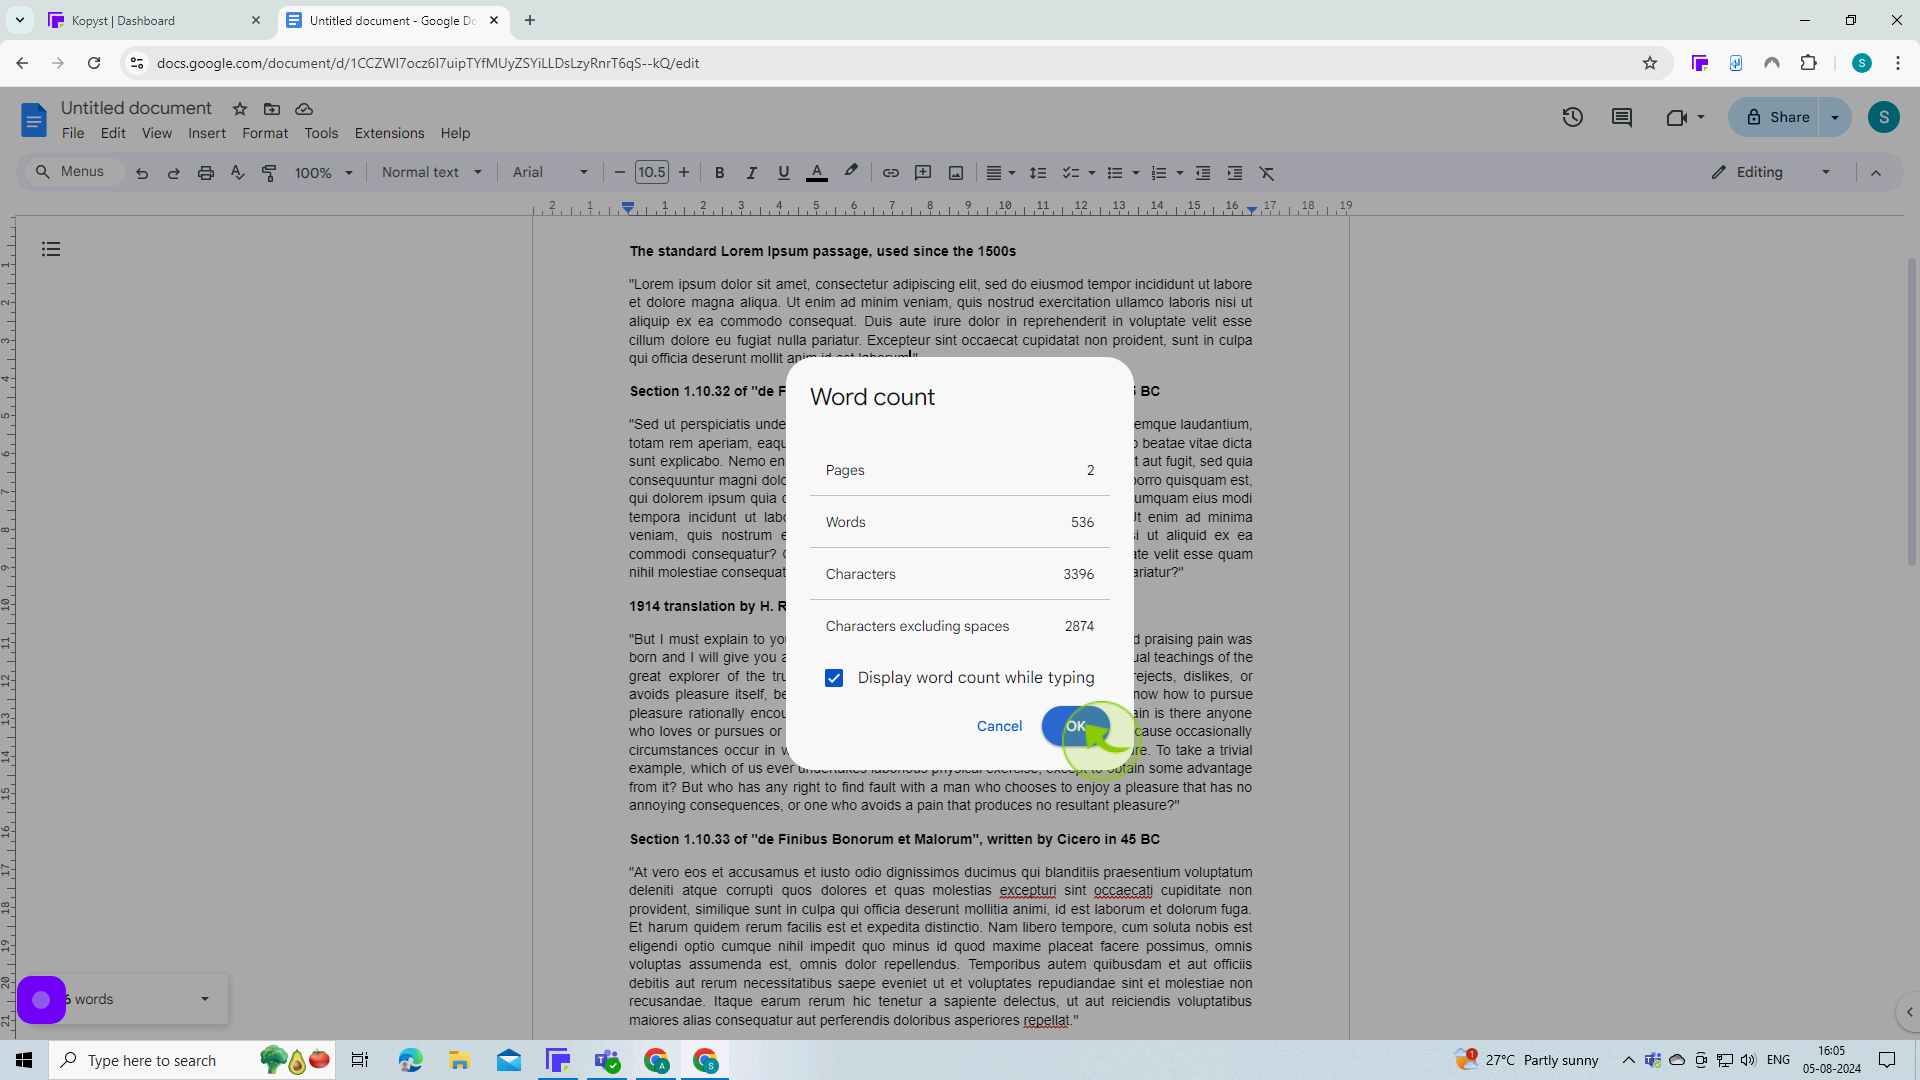This screenshot has width=1920, height=1080.
Task: Click the Add comment icon
Action: pos(923,173)
